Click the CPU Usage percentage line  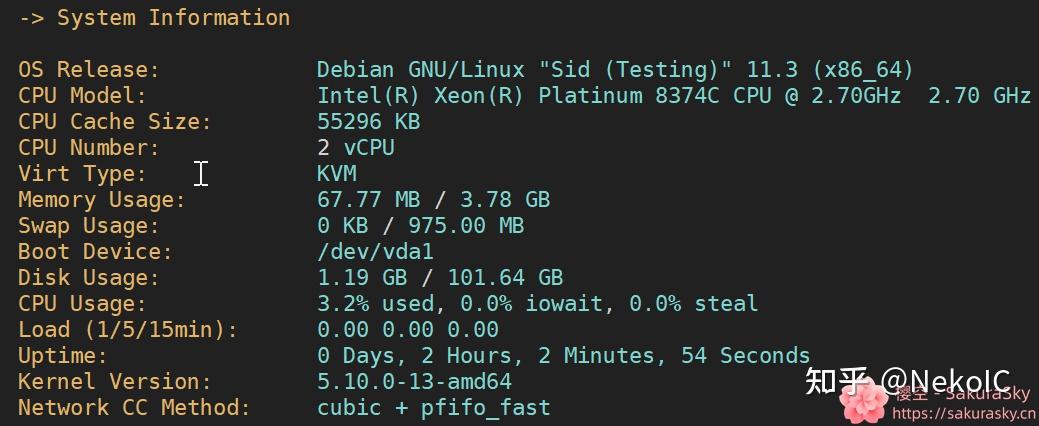537,304
